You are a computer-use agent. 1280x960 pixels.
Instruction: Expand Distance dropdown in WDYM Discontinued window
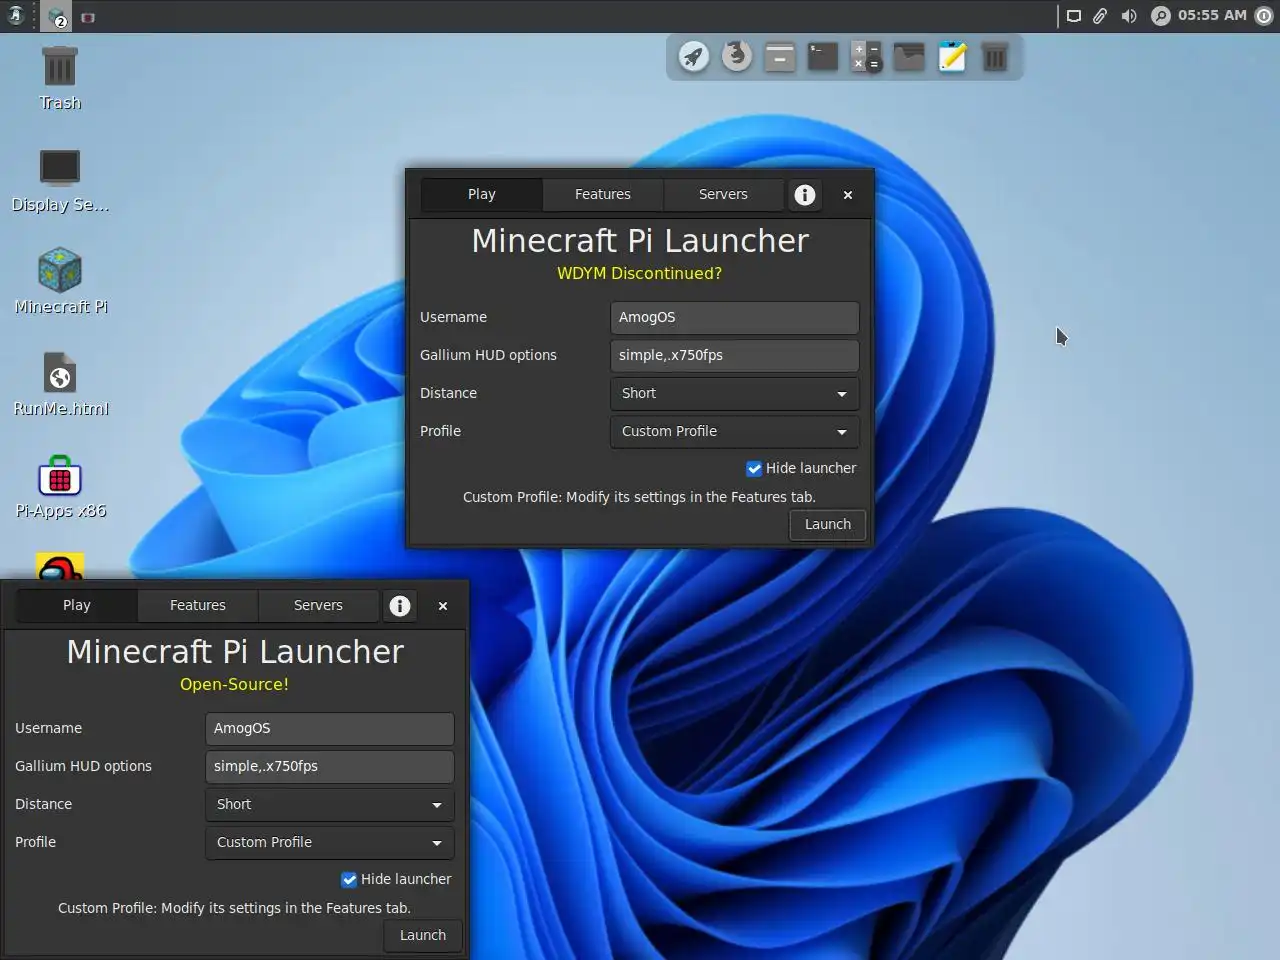coord(734,394)
